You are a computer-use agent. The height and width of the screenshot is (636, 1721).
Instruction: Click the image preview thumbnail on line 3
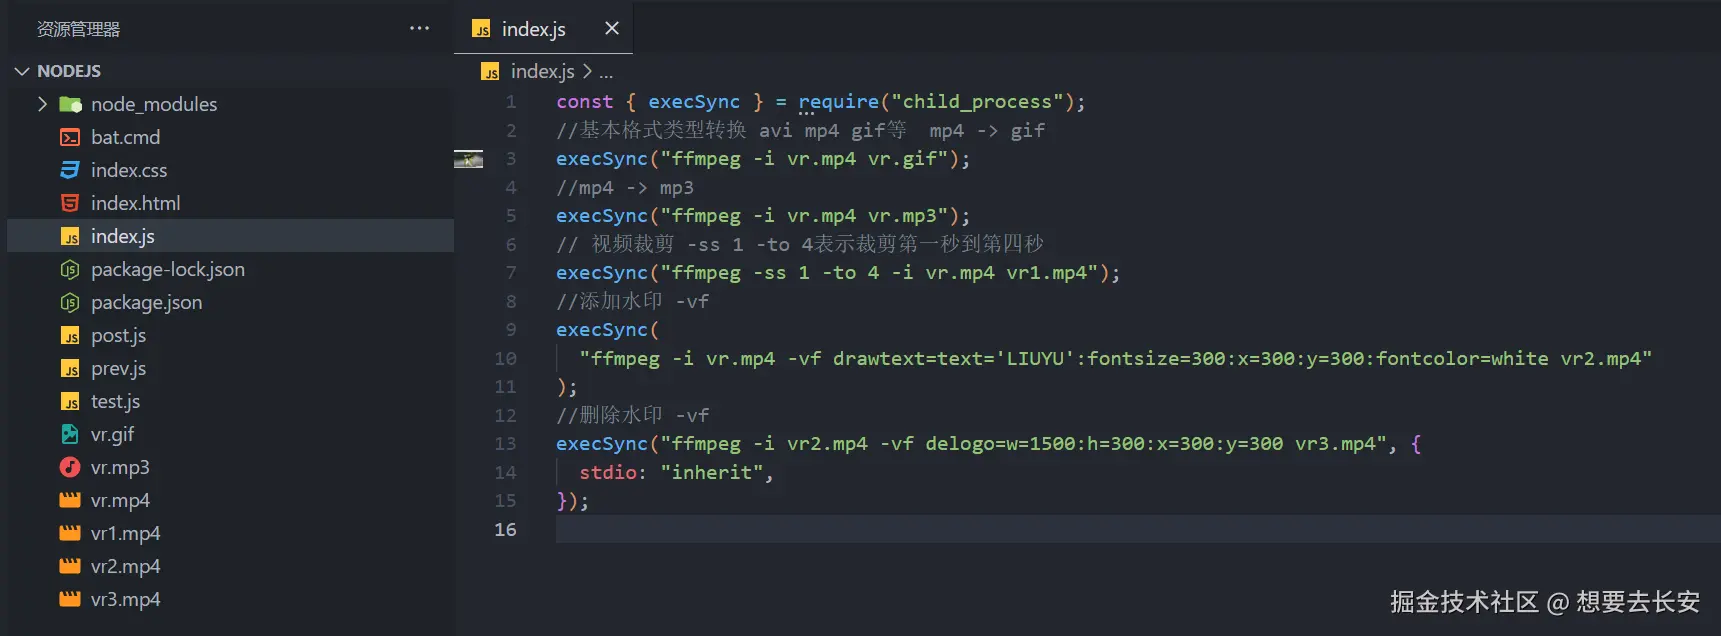pos(468,159)
